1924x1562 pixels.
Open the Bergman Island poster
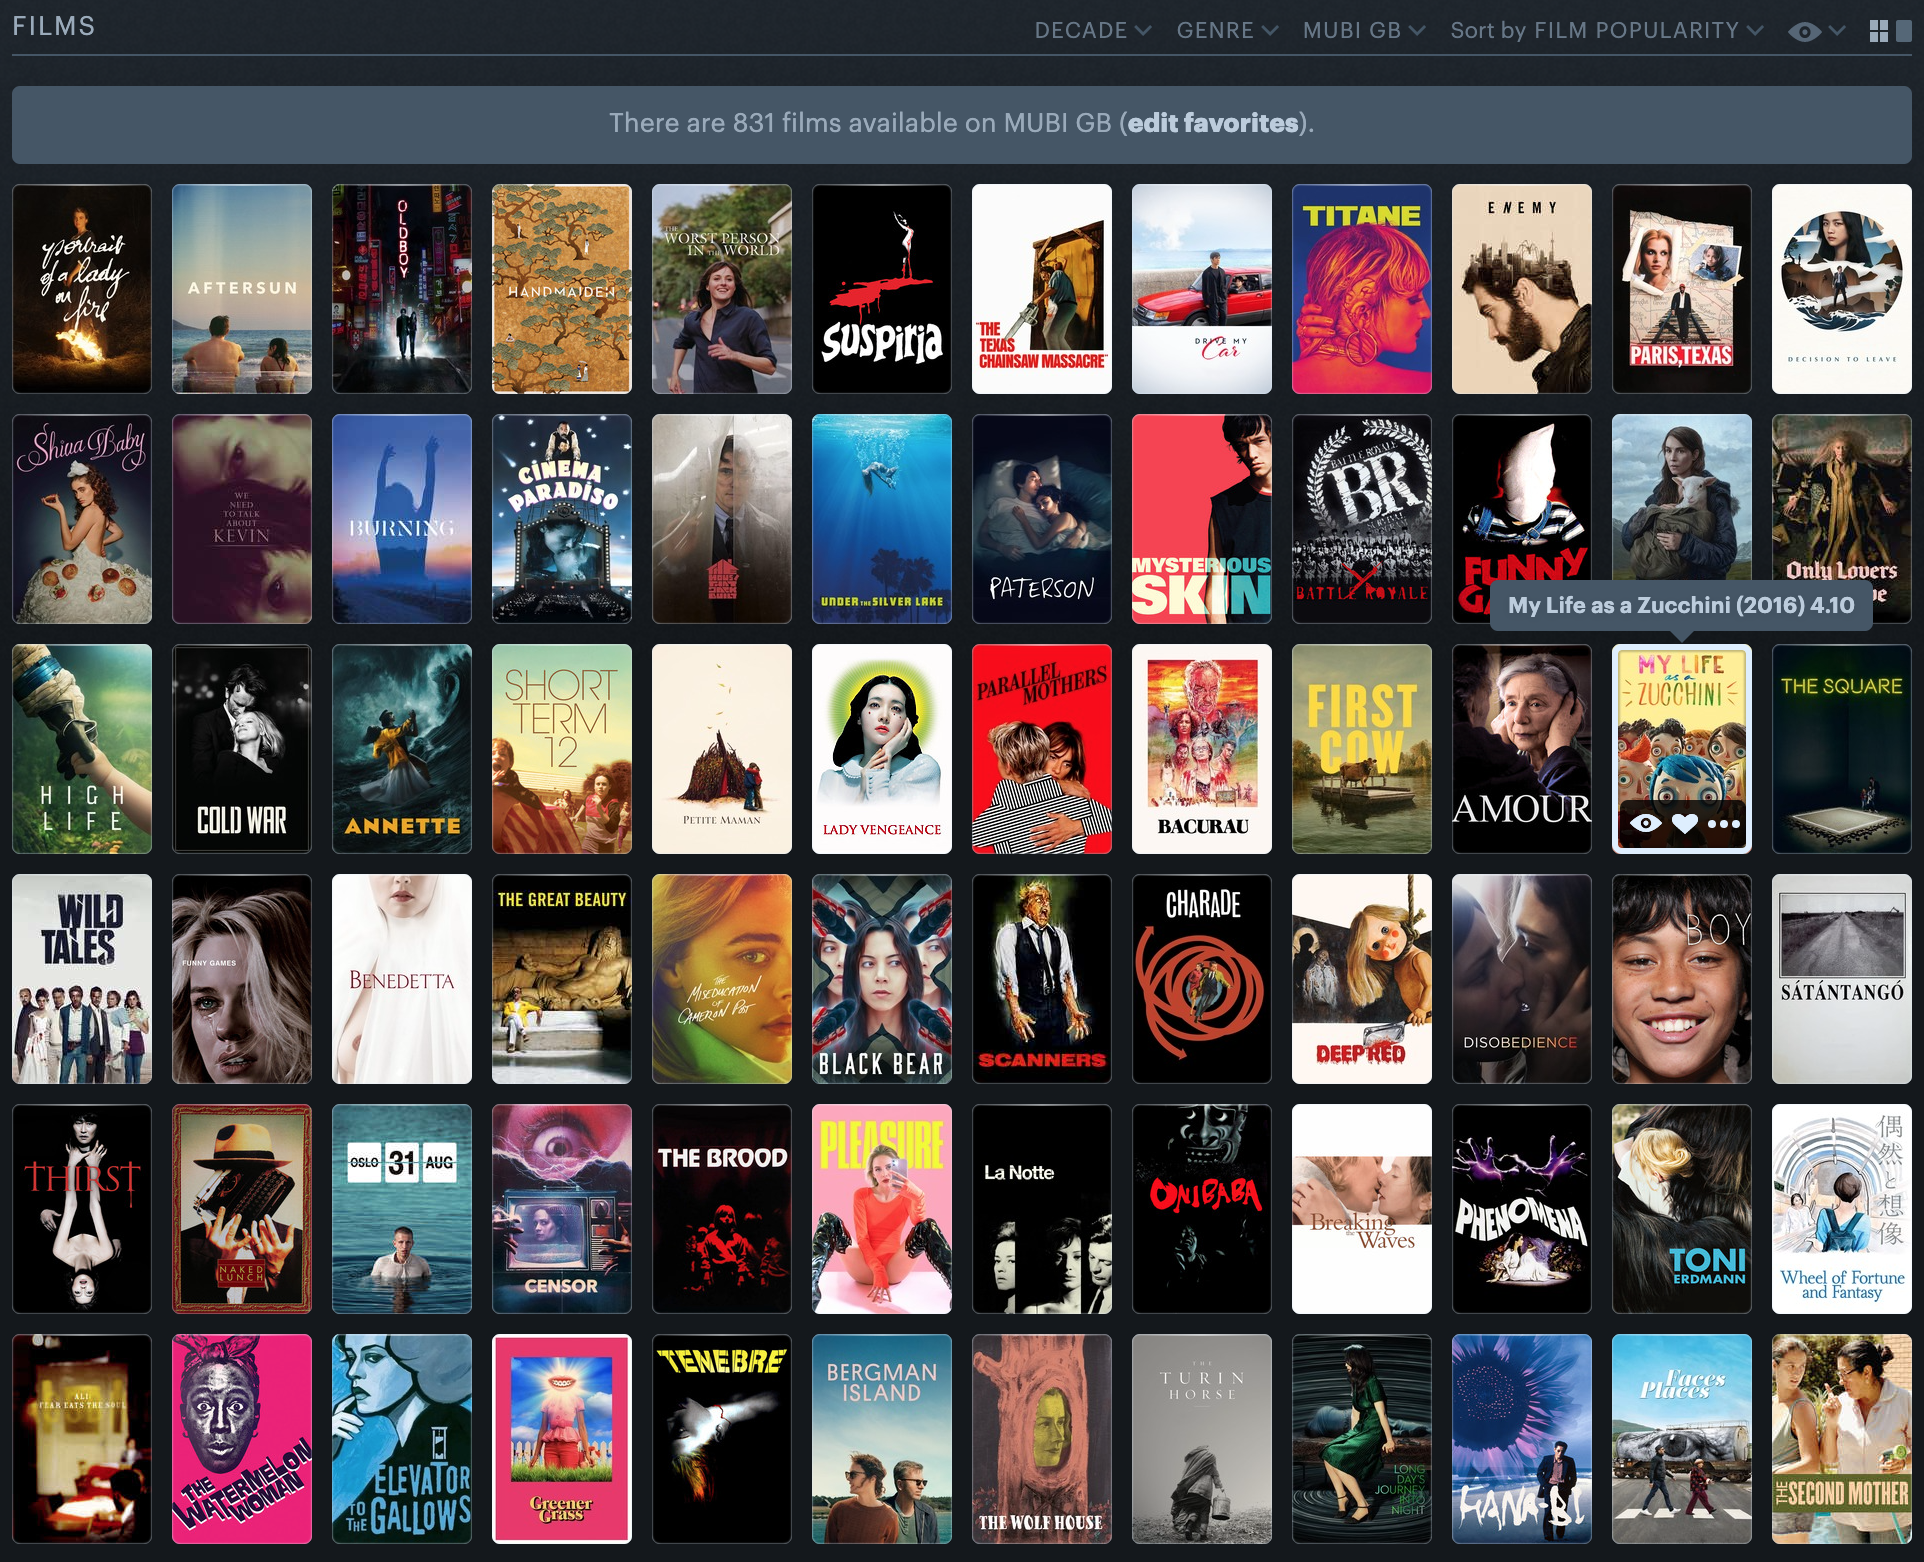click(x=882, y=1439)
